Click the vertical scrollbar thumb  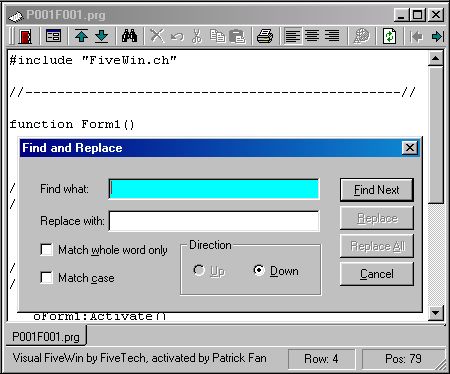click(x=436, y=135)
